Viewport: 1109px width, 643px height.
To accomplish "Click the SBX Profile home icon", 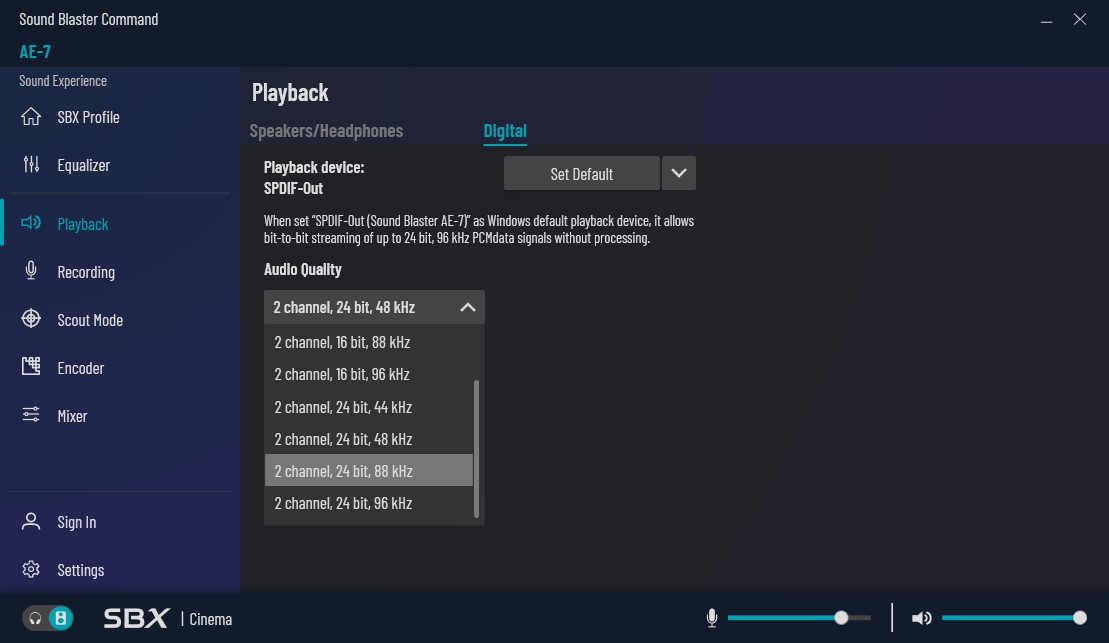I will click(31, 117).
